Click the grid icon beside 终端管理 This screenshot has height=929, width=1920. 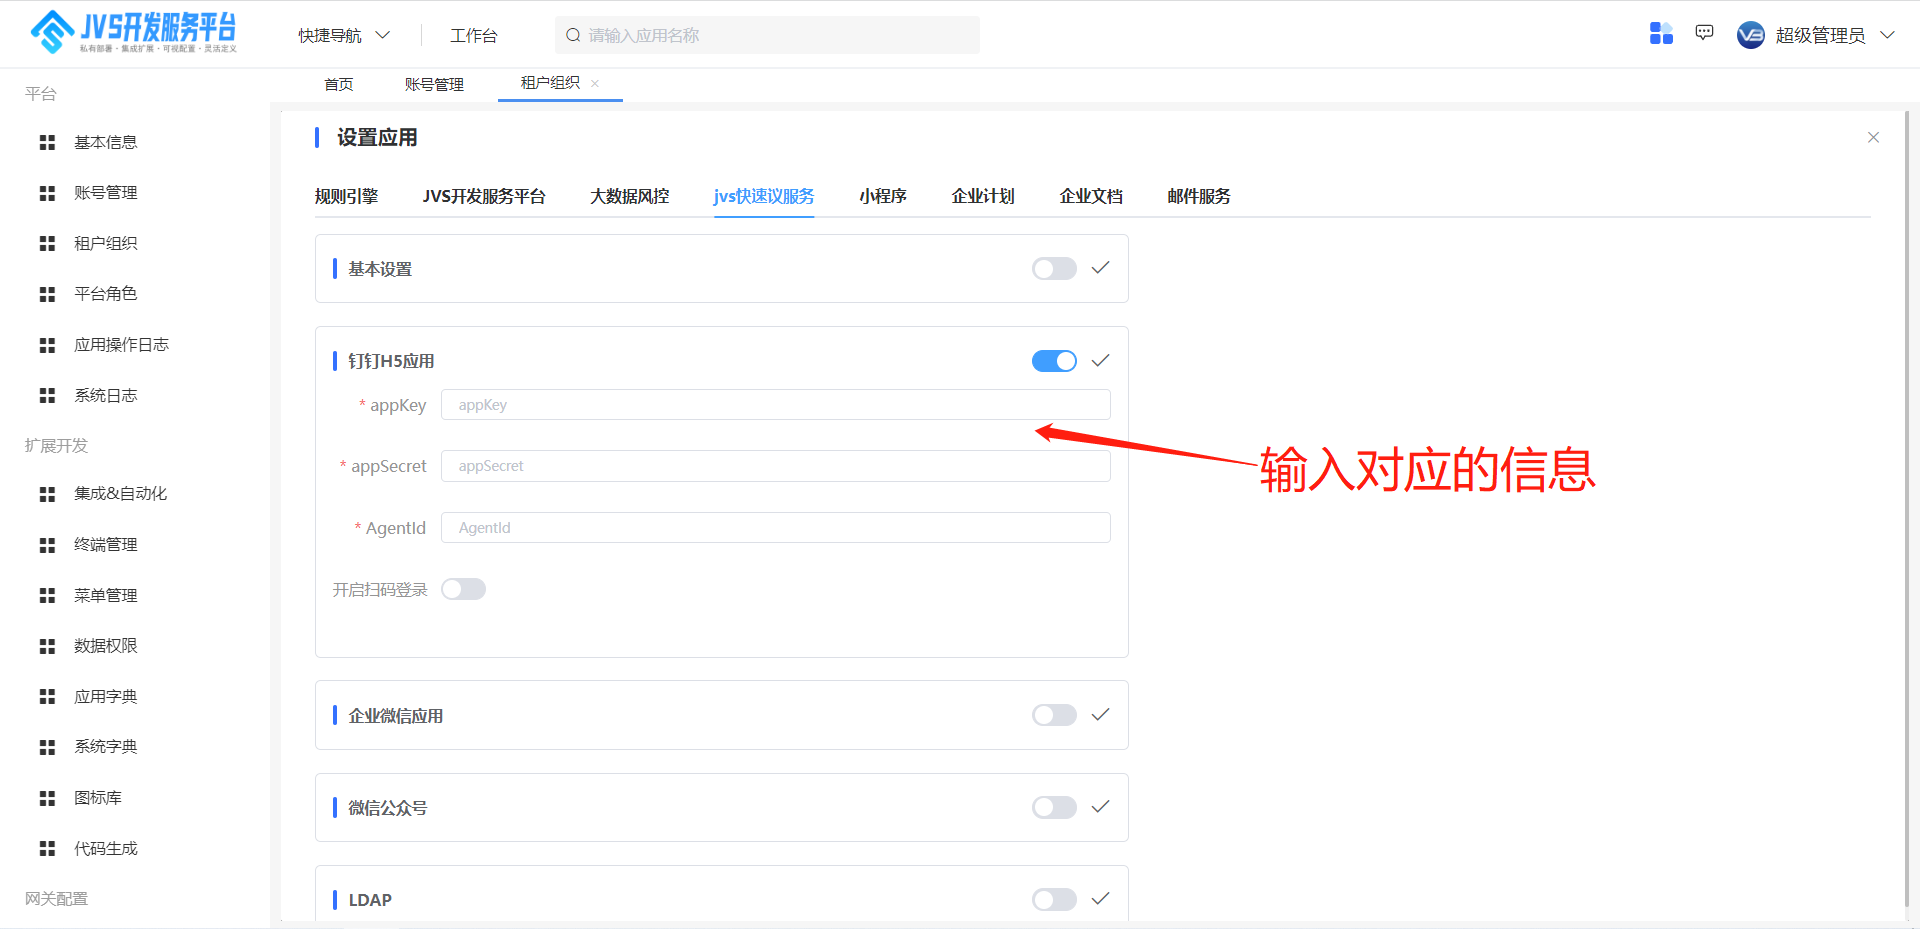coord(47,545)
